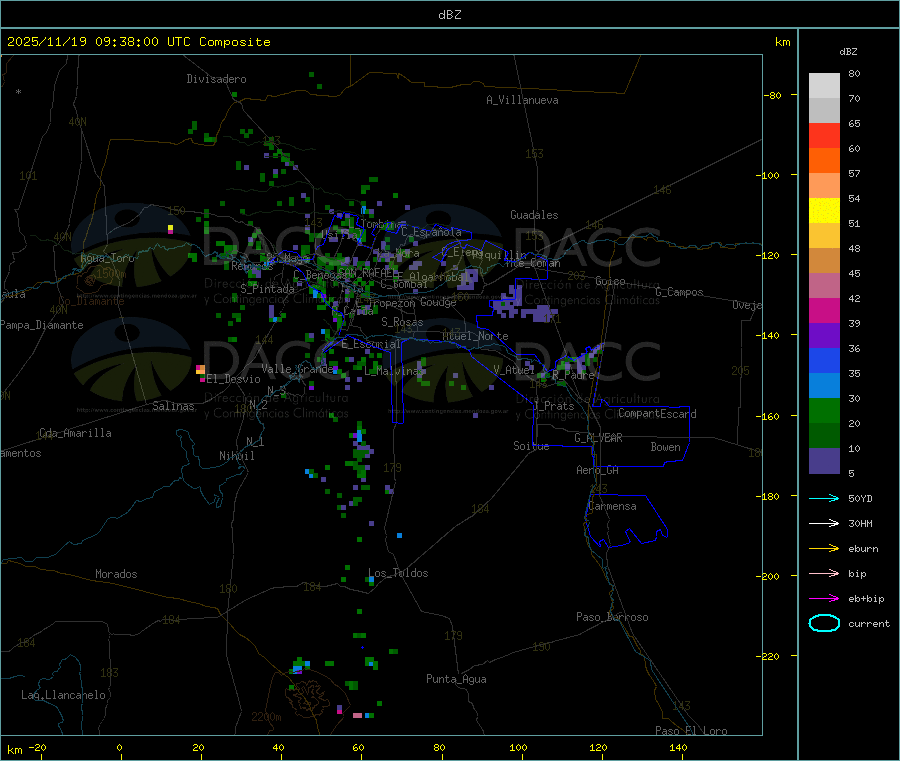This screenshot has height=761, width=900.
Task: Click the 'Punta_Agua' map label
Action: click(x=456, y=679)
